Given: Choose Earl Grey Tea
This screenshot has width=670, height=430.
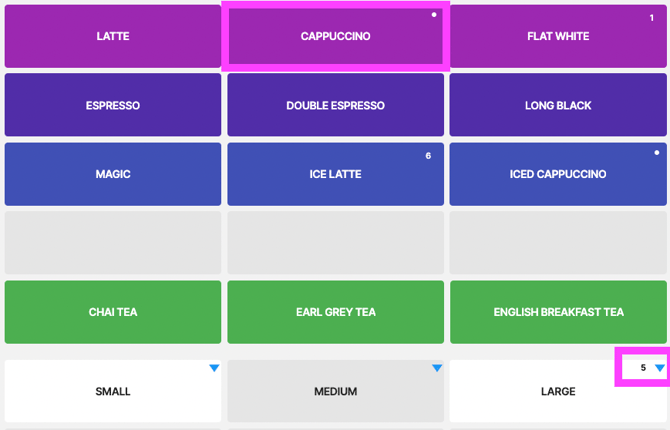Looking at the screenshot, I should [335, 312].
